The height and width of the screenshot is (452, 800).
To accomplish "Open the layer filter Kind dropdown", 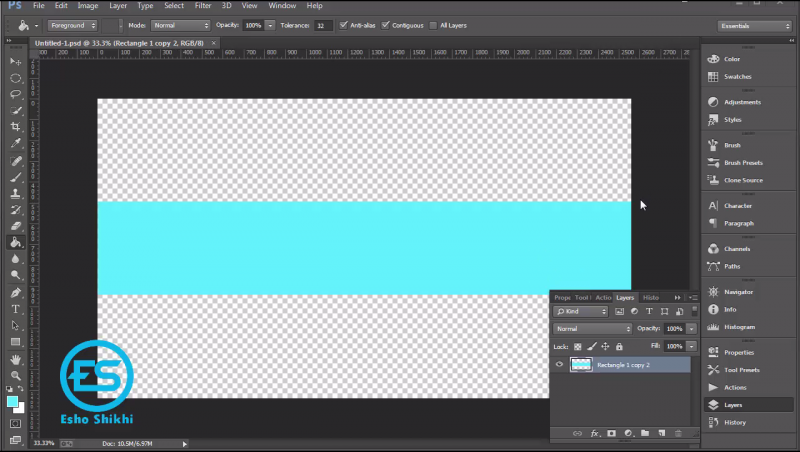I will coord(581,311).
